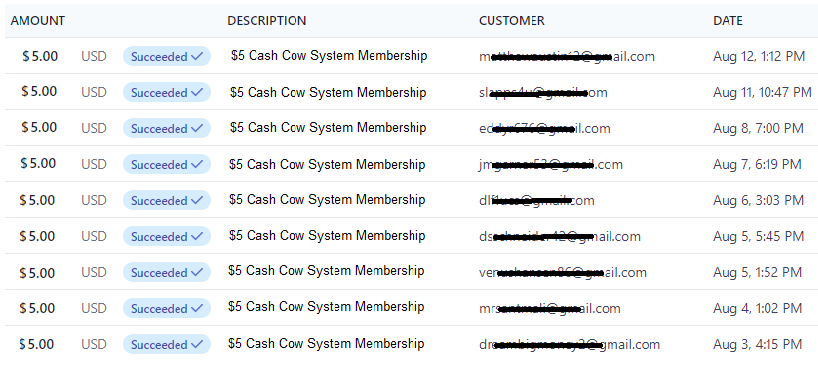Click the Succeeded checkmark for Aug 7 payment
The width and height of the screenshot is (818, 365).
pyautogui.click(x=197, y=165)
